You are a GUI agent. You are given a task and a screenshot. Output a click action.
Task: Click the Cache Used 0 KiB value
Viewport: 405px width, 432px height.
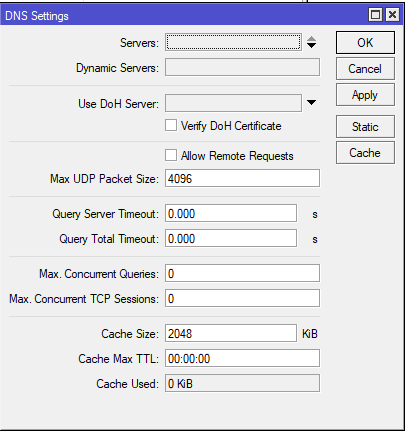242,383
